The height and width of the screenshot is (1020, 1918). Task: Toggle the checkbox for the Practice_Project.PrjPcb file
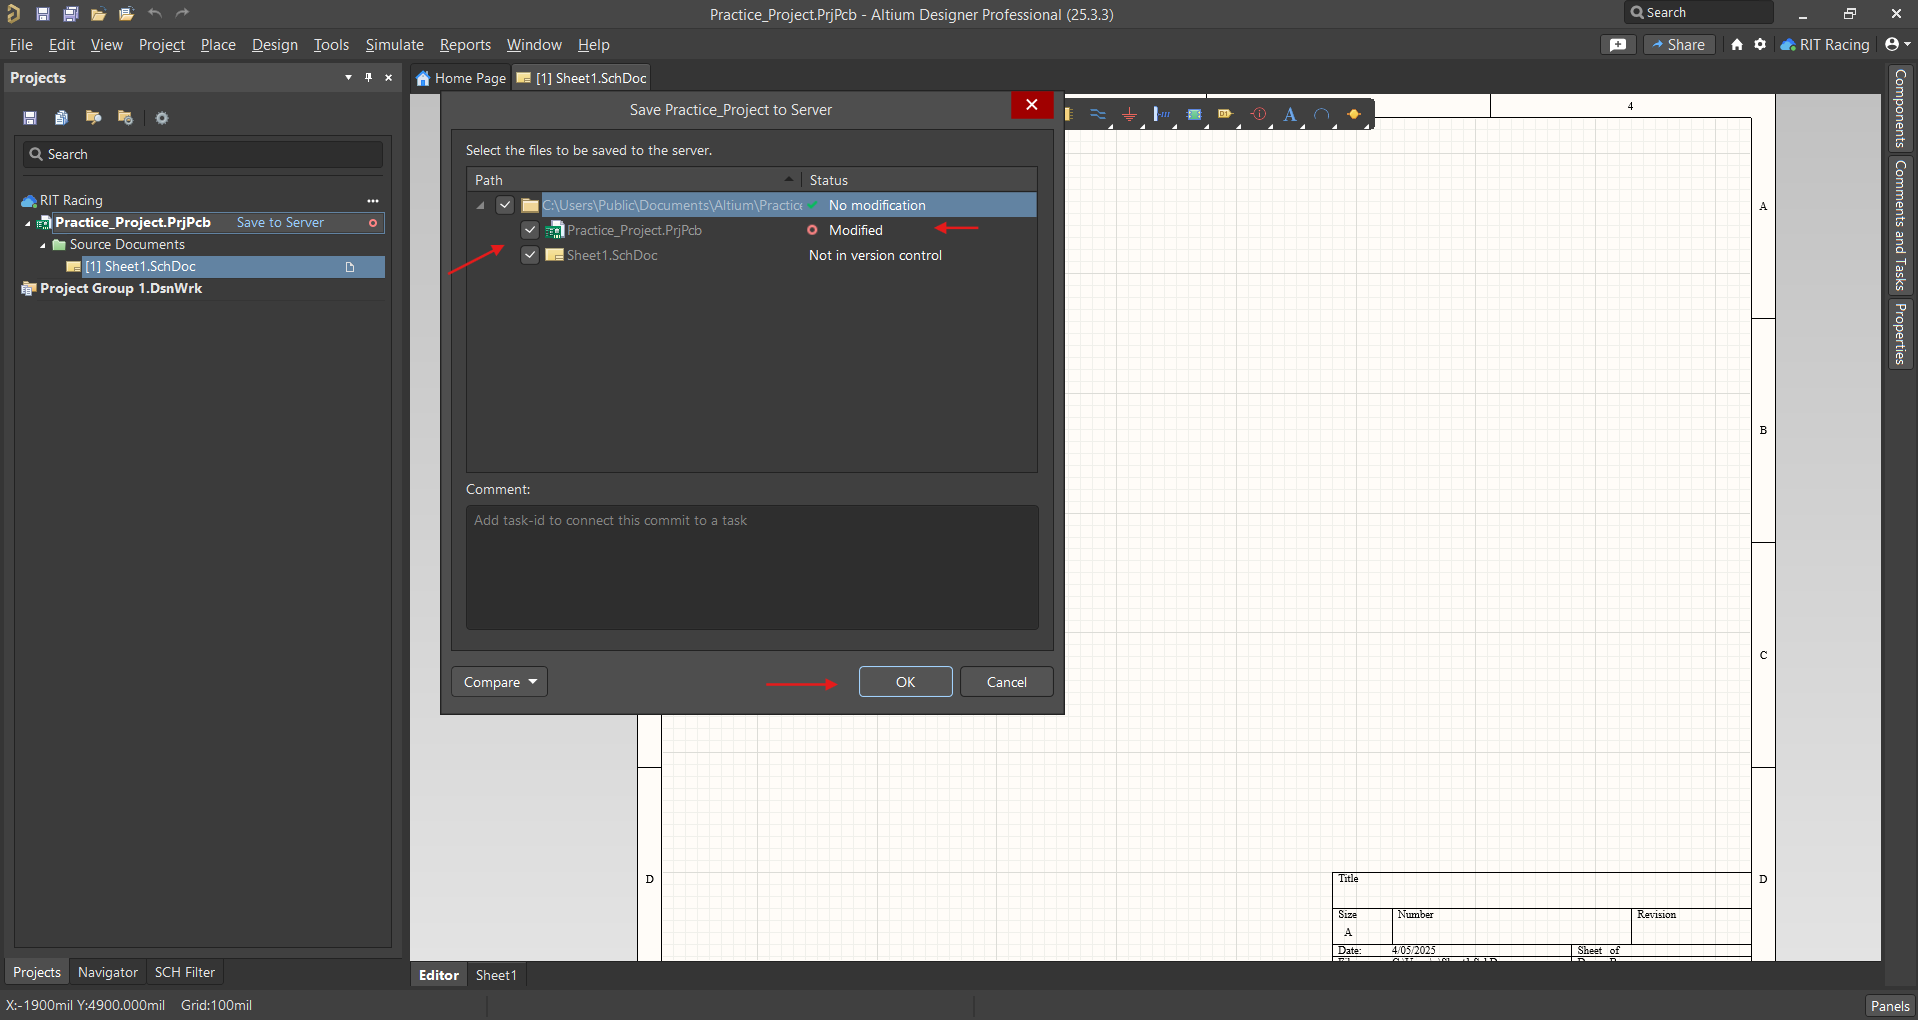click(x=530, y=230)
